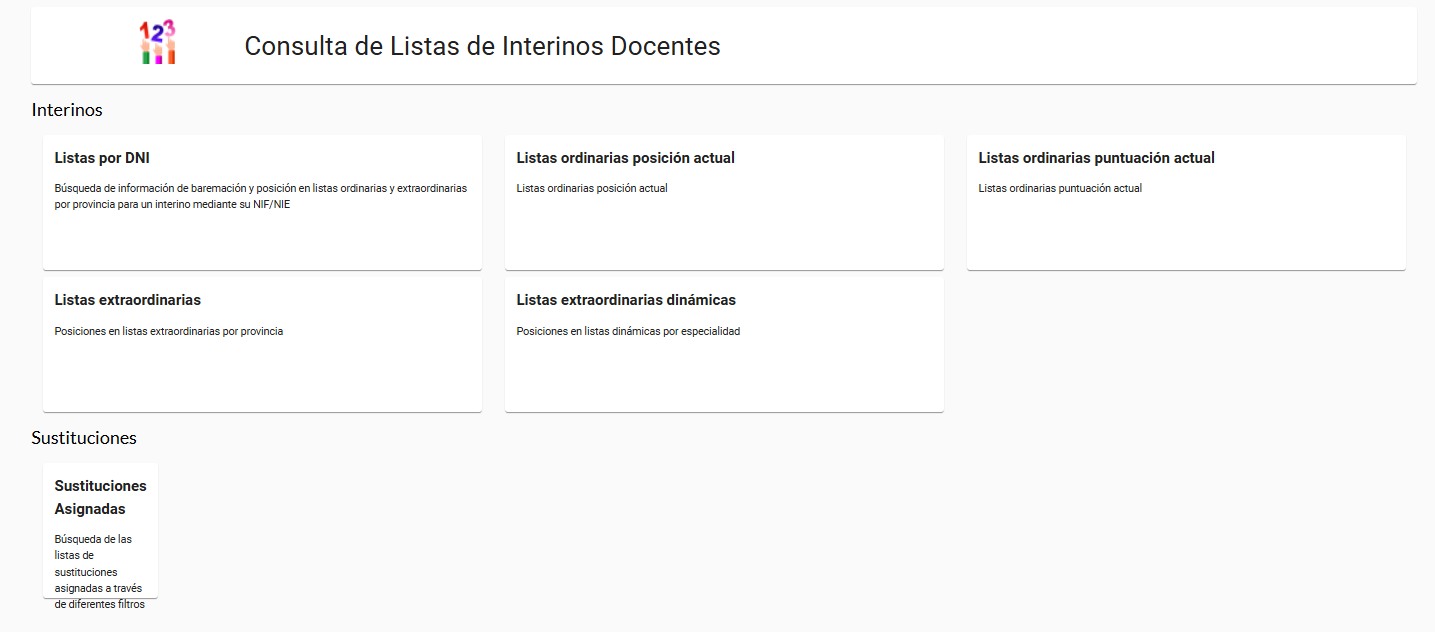Click the Interinos section heading
The height and width of the screenshot is (632, 1435).
pyautogui.click(x=67, y=110)
